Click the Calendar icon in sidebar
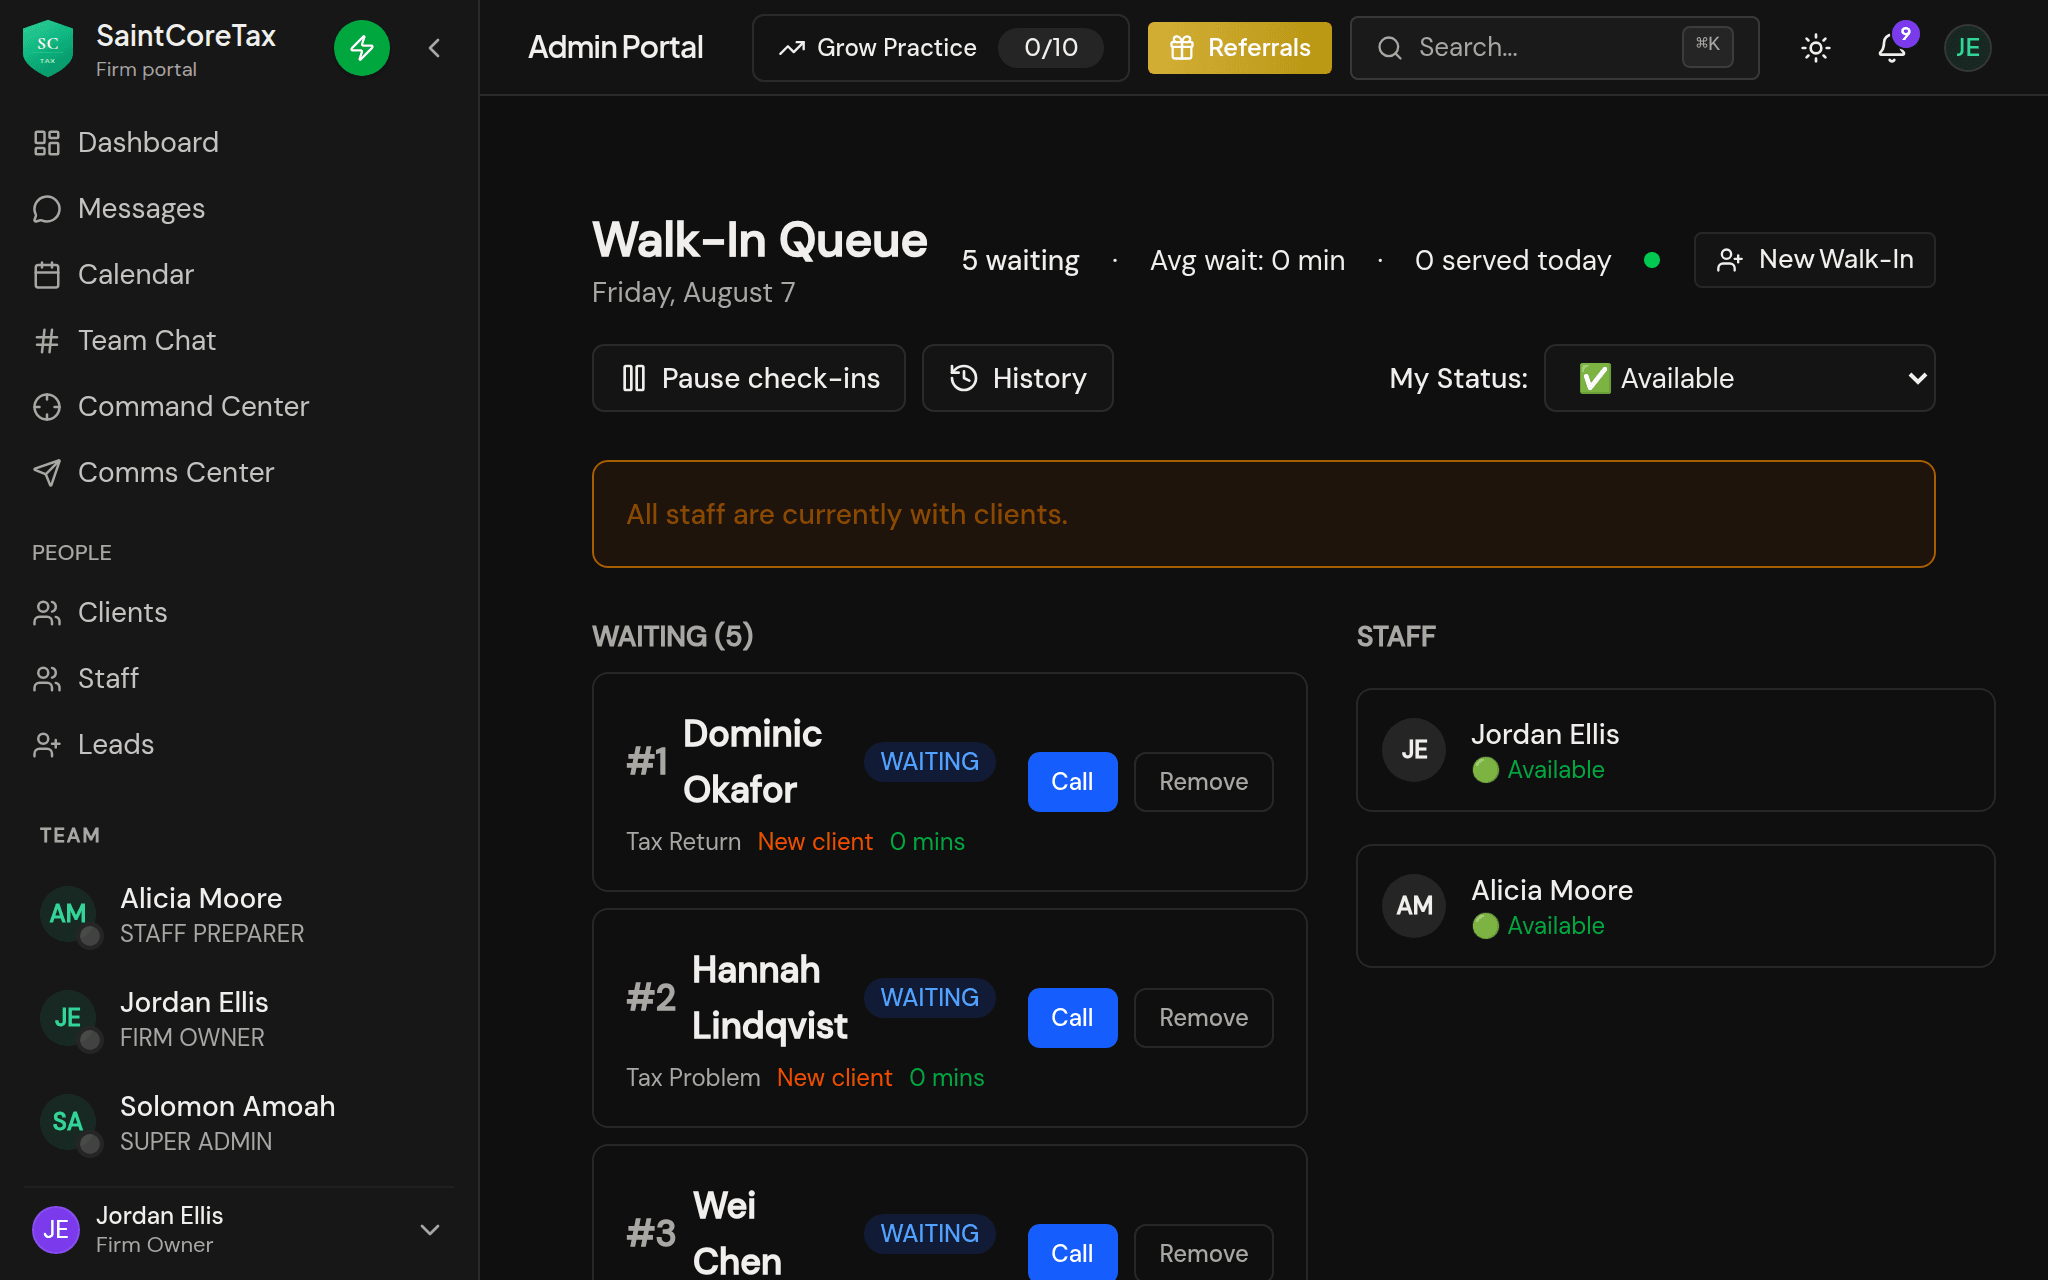Screen dimensions: 2048x1280 47,275
